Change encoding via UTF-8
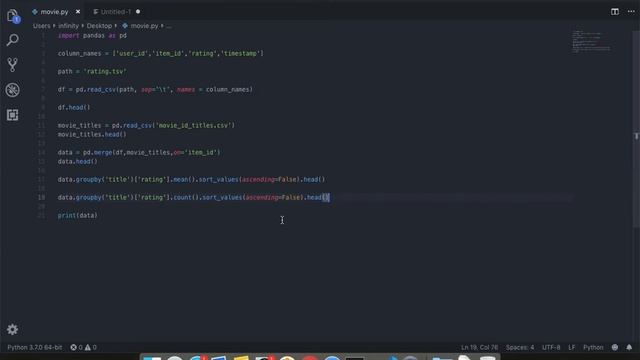Viewport: 640px width, 360px height. pyautogui.click(x=551, y=347)
